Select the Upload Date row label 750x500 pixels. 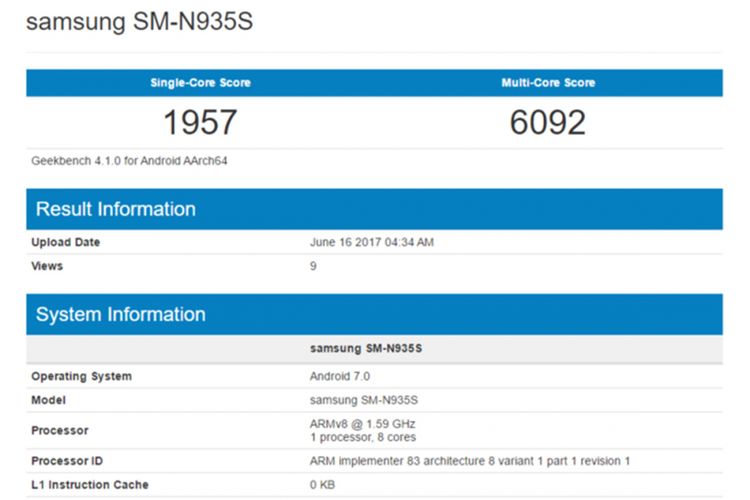pyautogui.click(x=66, y=242)
